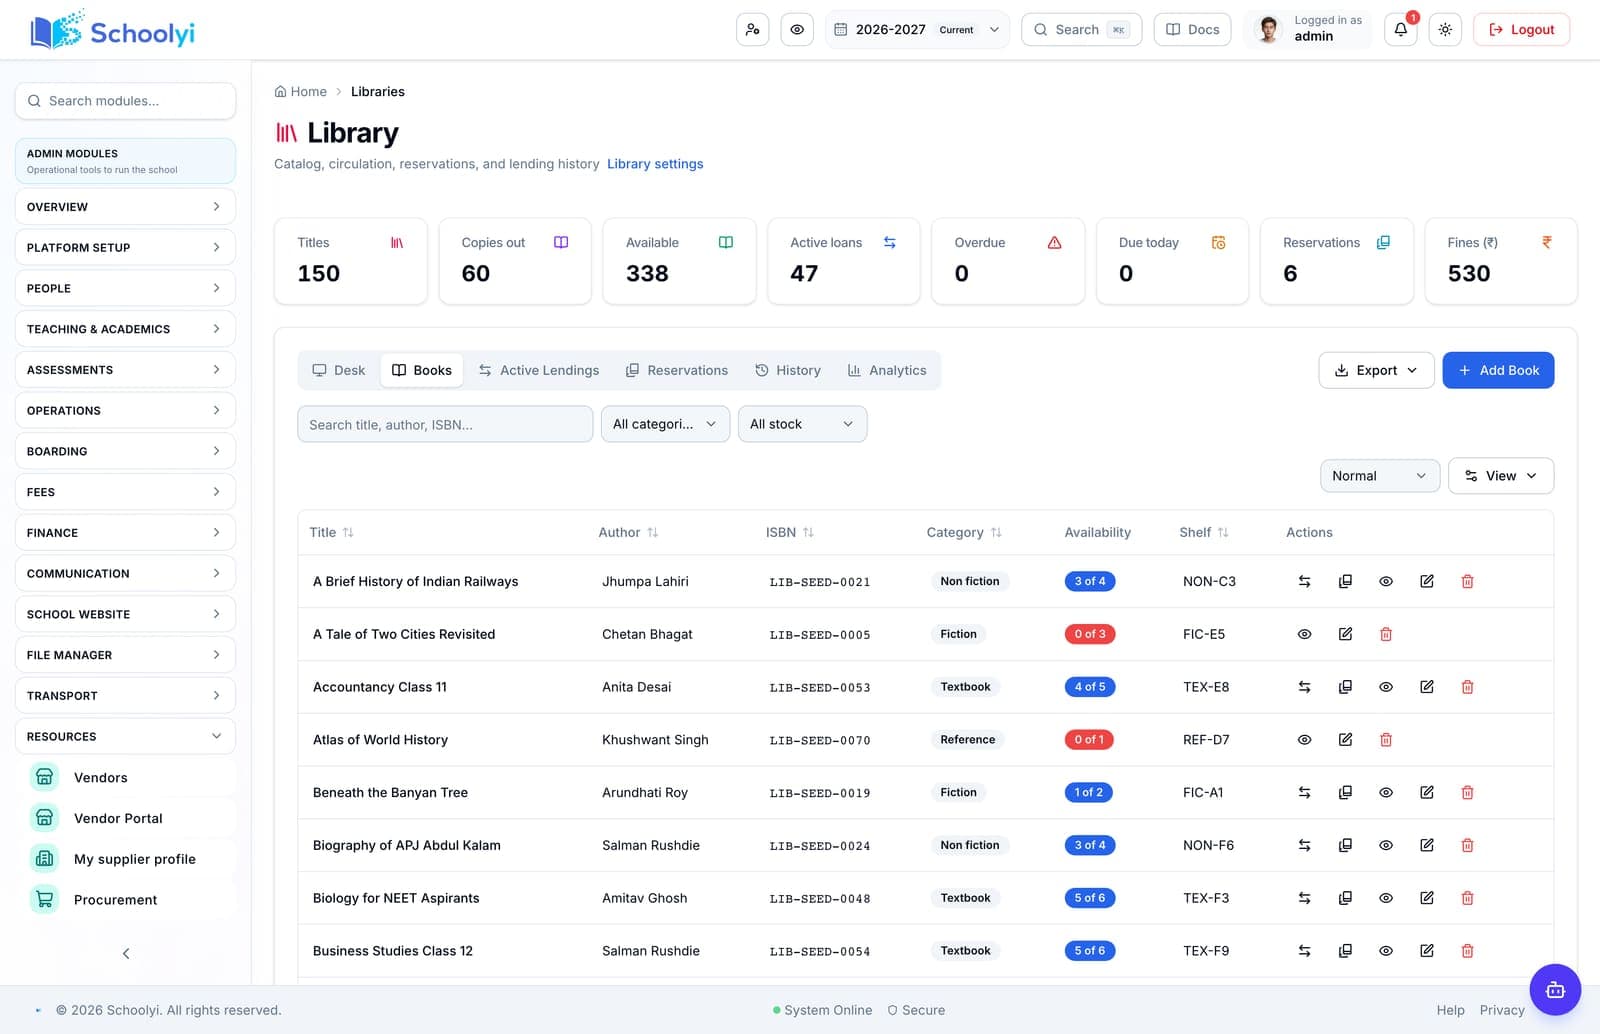Open the Analytics tab
The image size is (1600, 1034).
(x=887, y=370)
